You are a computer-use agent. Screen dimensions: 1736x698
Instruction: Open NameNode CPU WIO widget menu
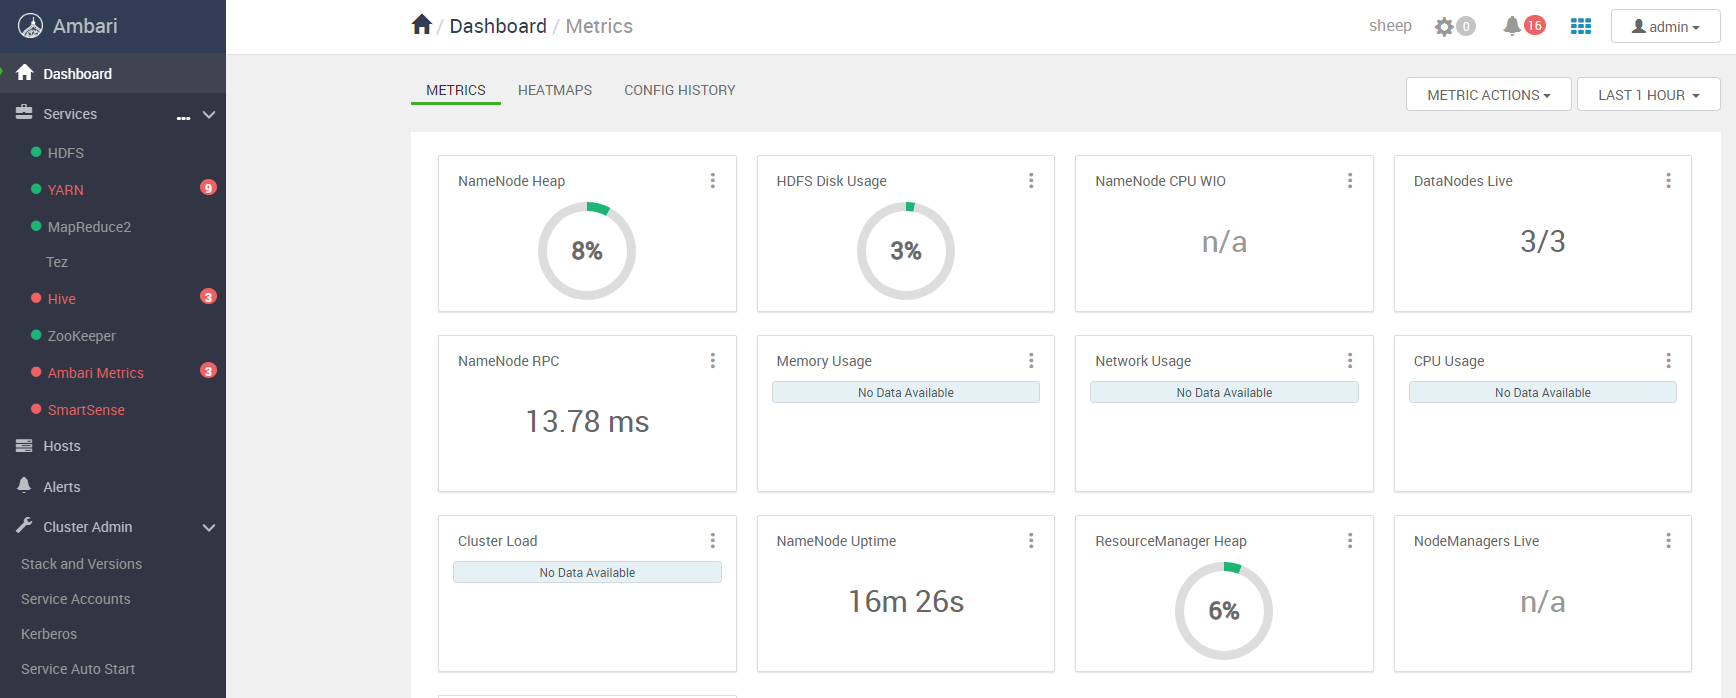pos(1350,181)
